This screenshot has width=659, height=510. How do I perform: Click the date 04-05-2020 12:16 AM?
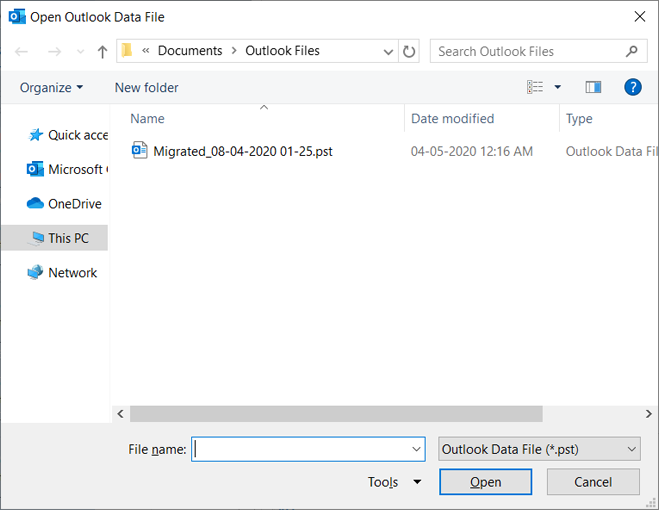pyautogui.click(x=472, y=151)
